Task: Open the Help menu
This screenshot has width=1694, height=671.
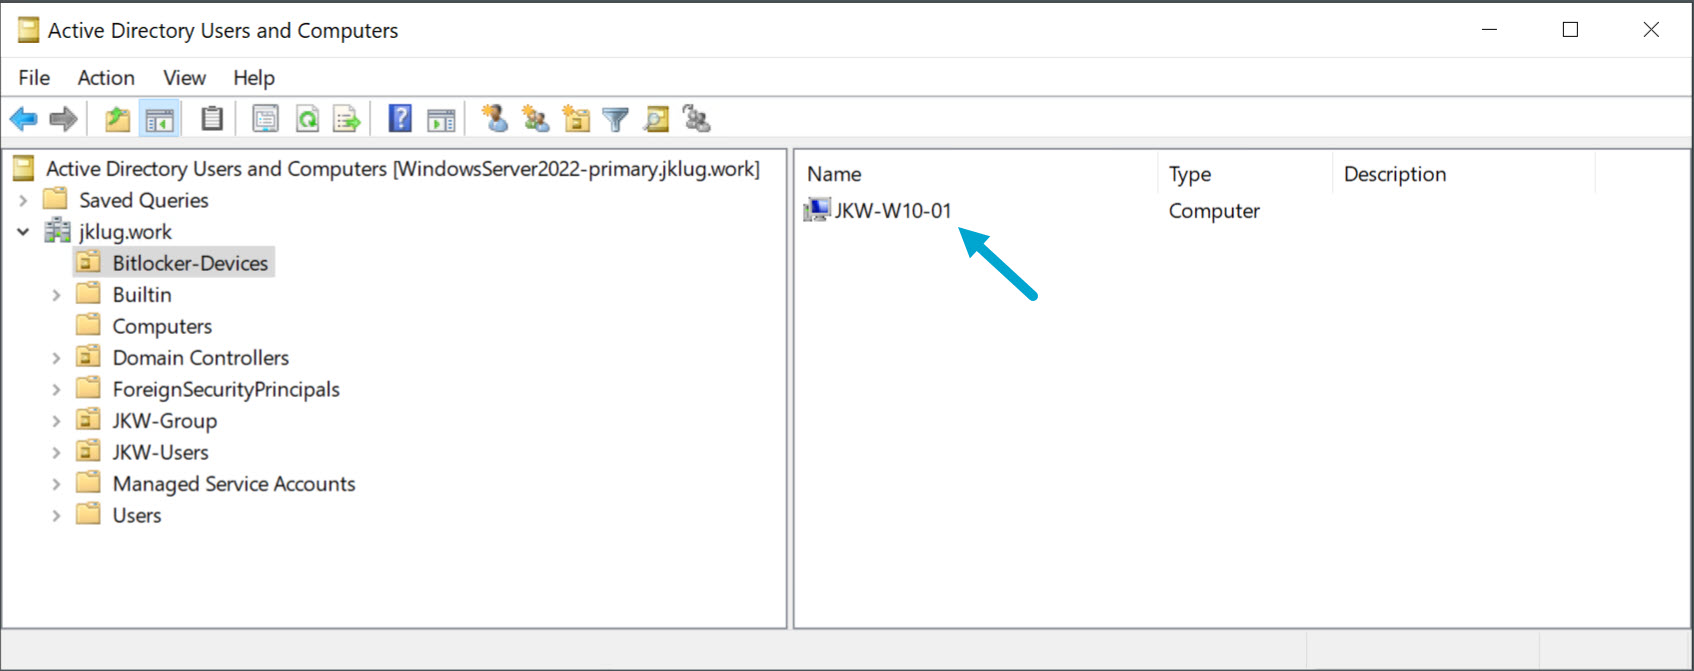Action: [x=254, y=77]
